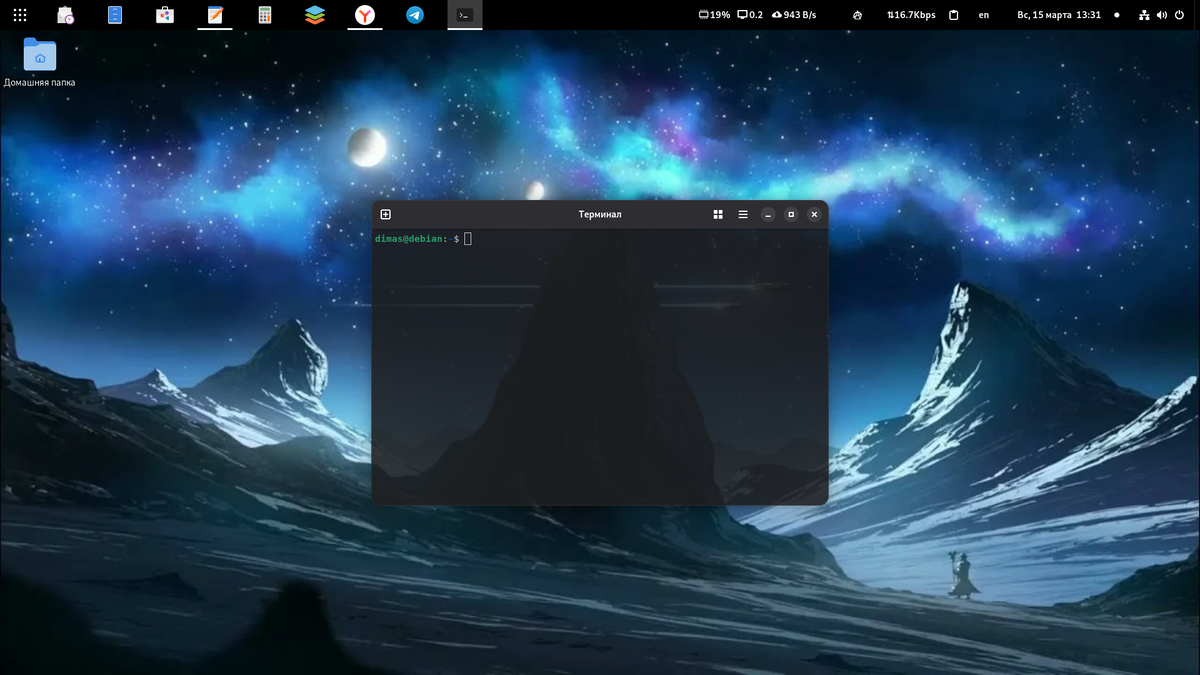Select the terminal icon in the top panel
The image size is (1200, 675).
click(465, 15)
